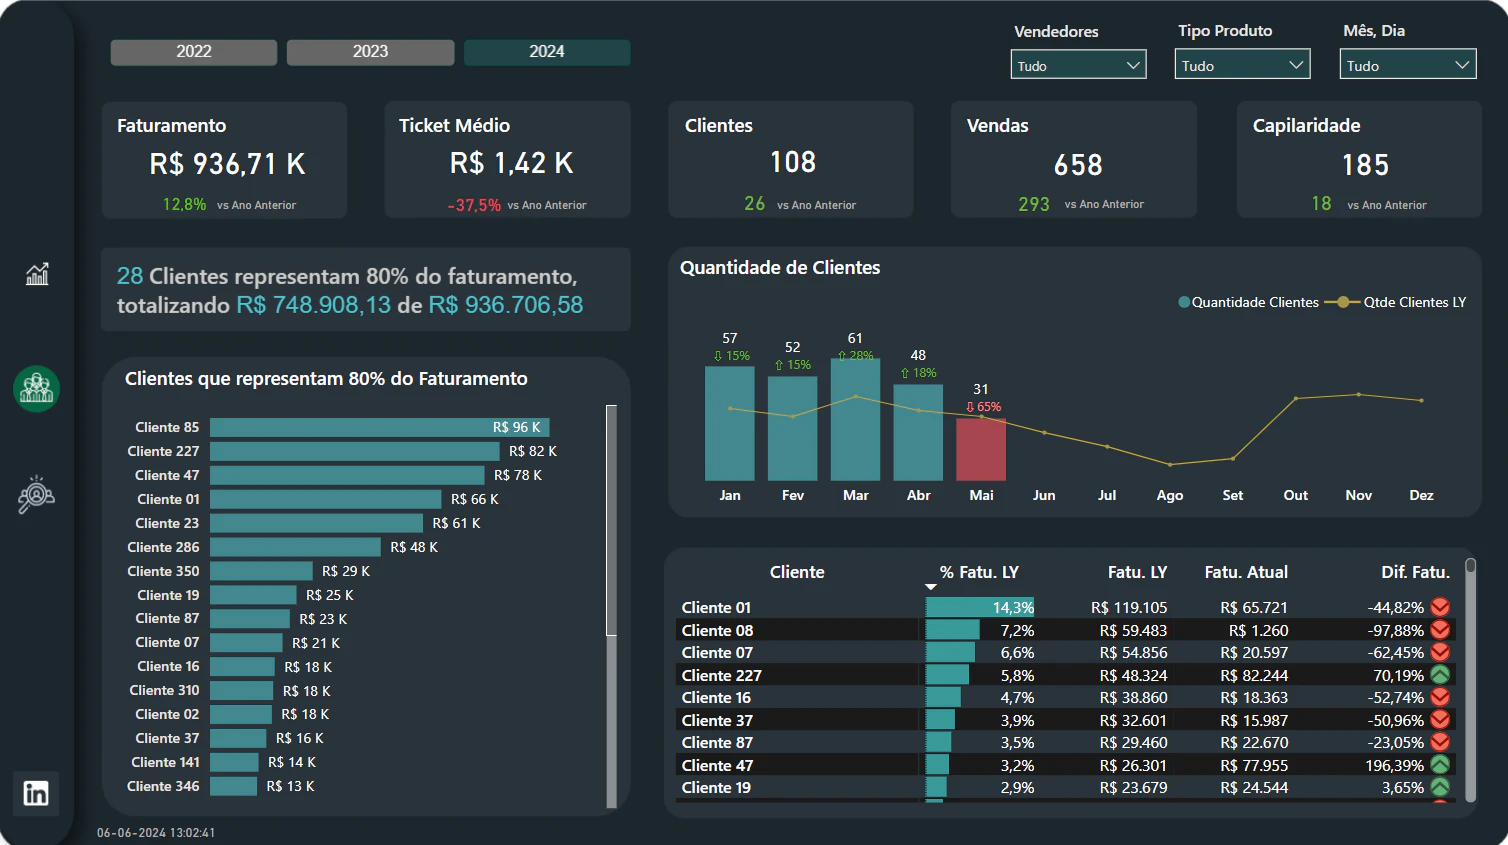Select the Cliente 01 bar worth R$ 66 K
Viewport: 1508px width, 845px height.
[326, 499]
